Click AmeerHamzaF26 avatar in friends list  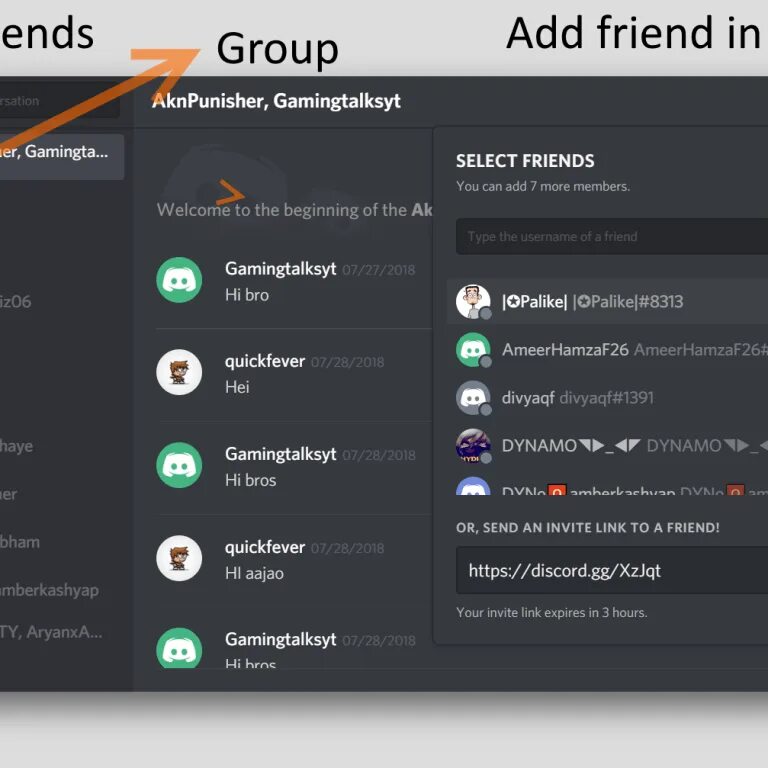pyautogui.click(x=473, y=350)
